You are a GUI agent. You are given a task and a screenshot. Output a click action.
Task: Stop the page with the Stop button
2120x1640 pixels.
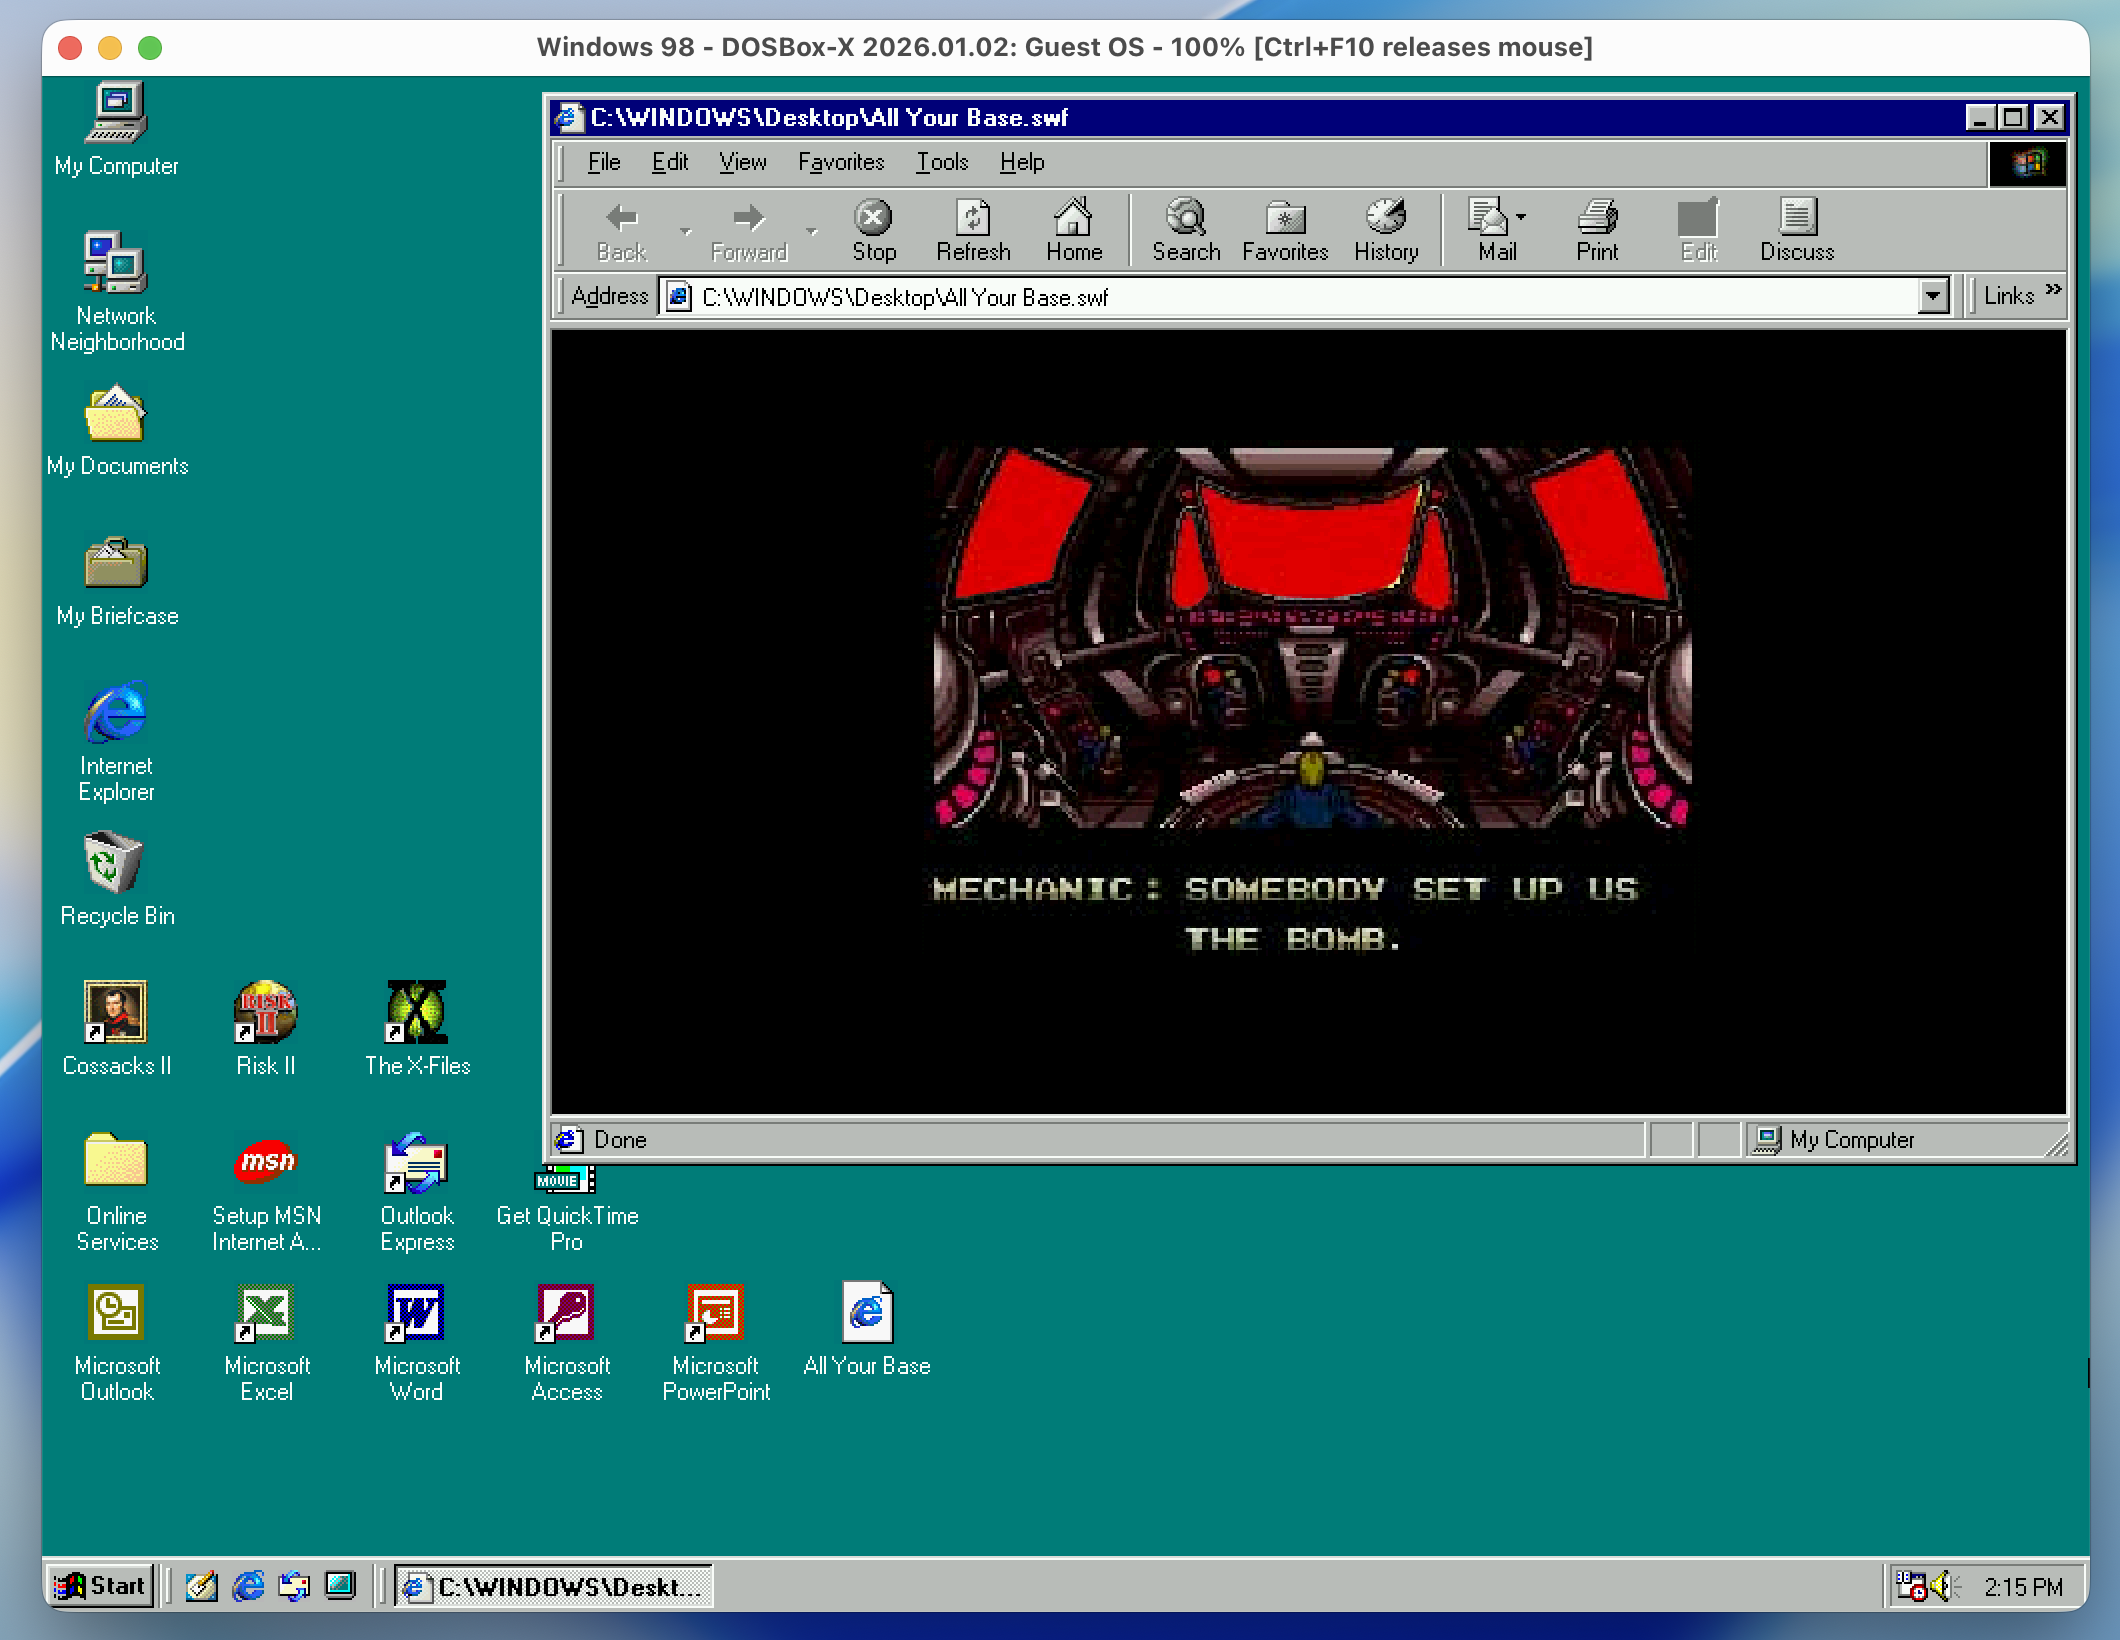[x=873, y=231]
